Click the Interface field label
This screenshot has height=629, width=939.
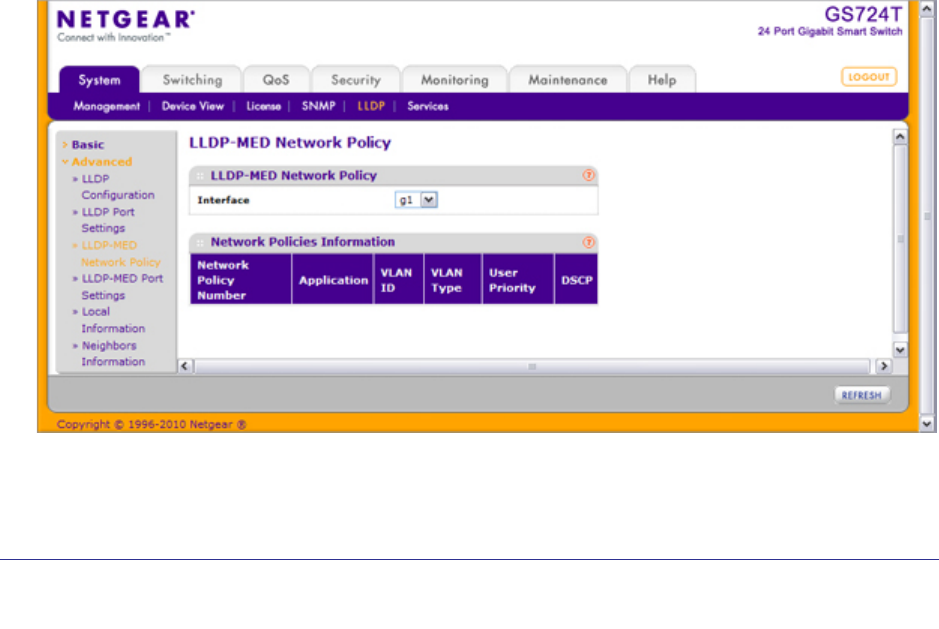point(223,200)
